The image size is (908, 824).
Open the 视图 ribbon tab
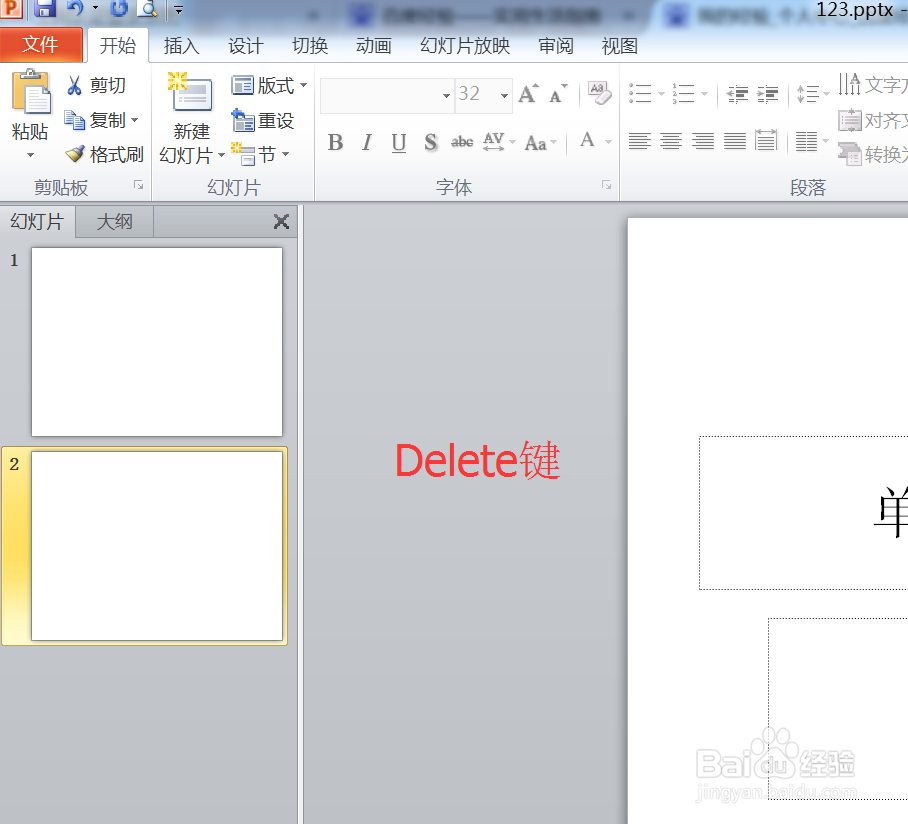(x=619, y=46)
